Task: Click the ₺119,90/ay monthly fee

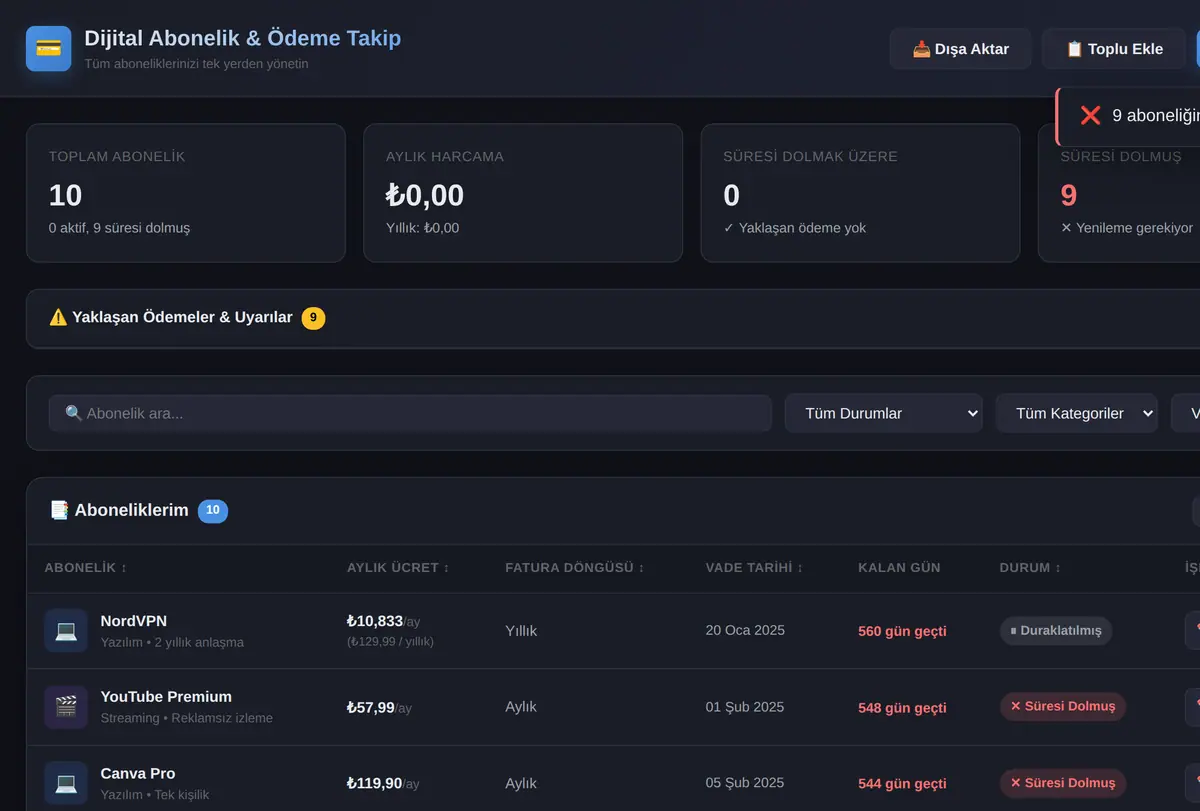Action: tap(383, 784)
